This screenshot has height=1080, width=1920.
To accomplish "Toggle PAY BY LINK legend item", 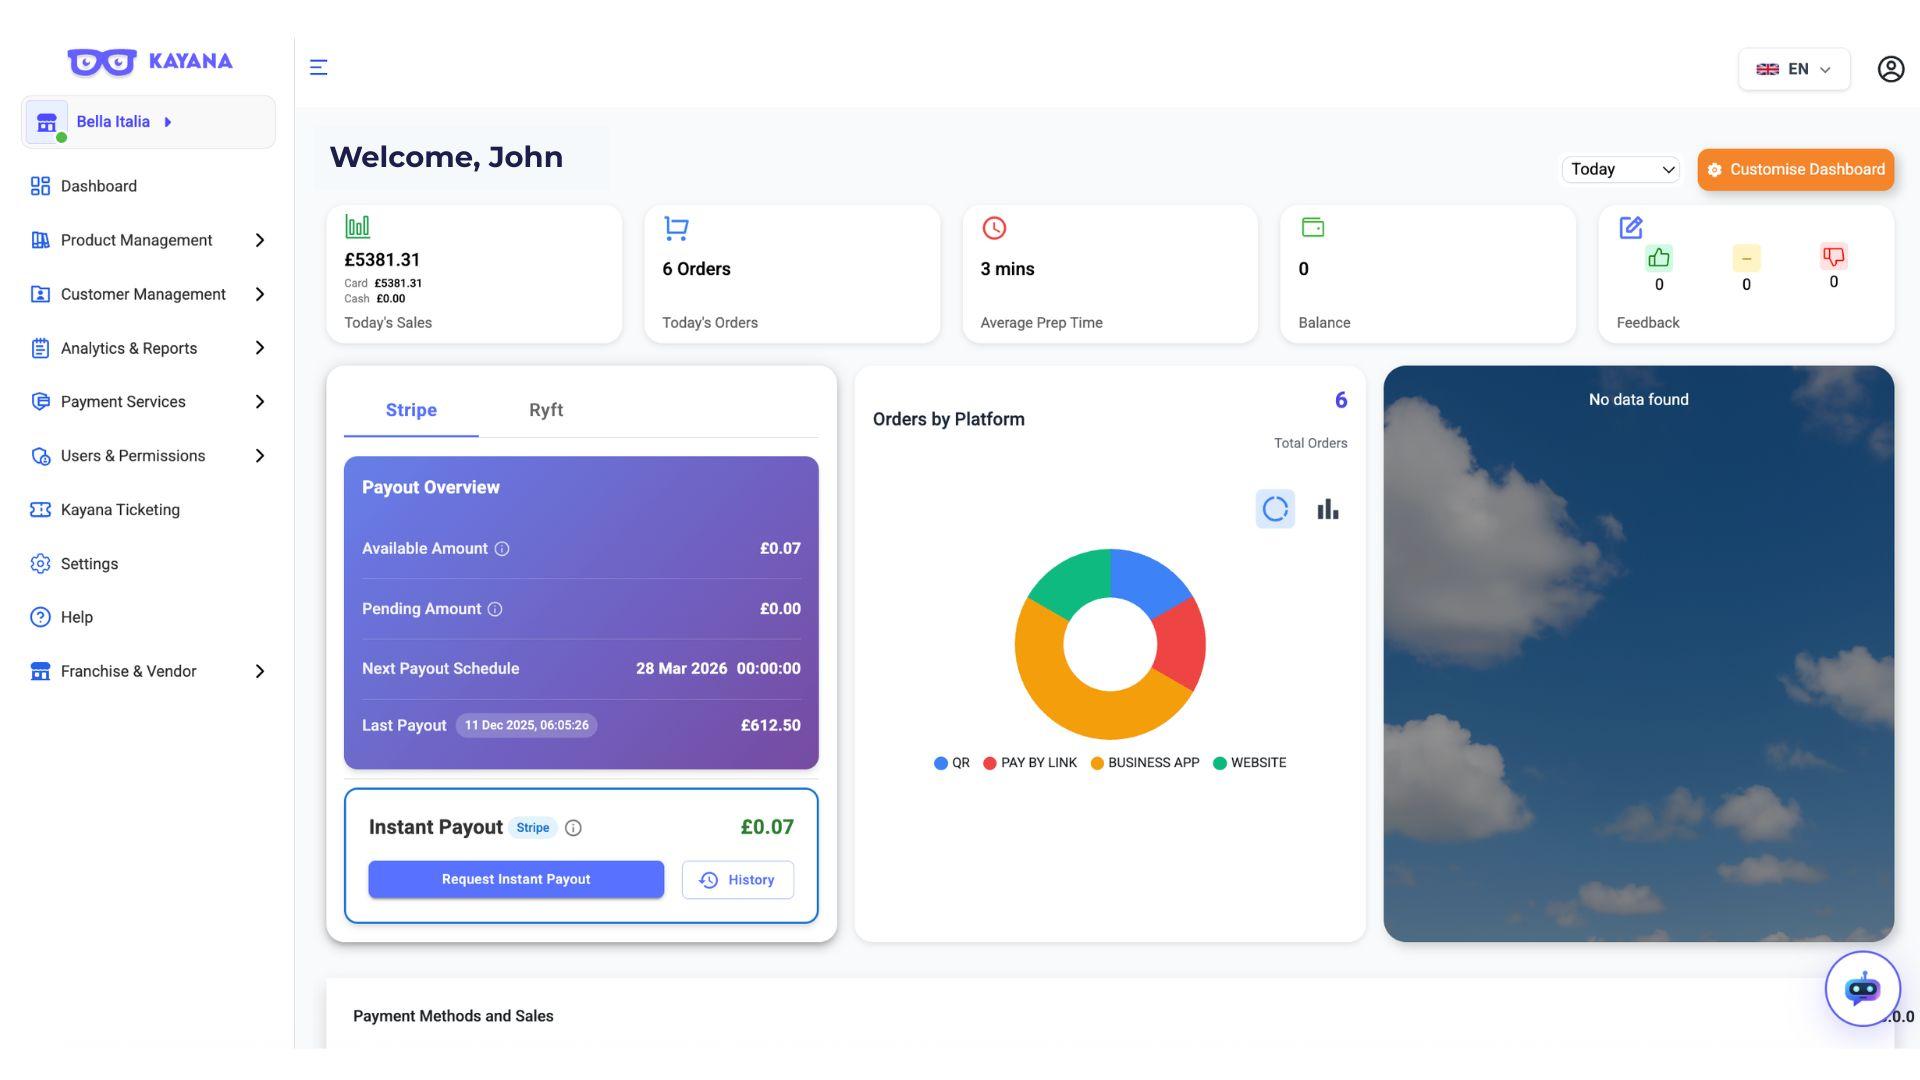I will point(1030,763).
